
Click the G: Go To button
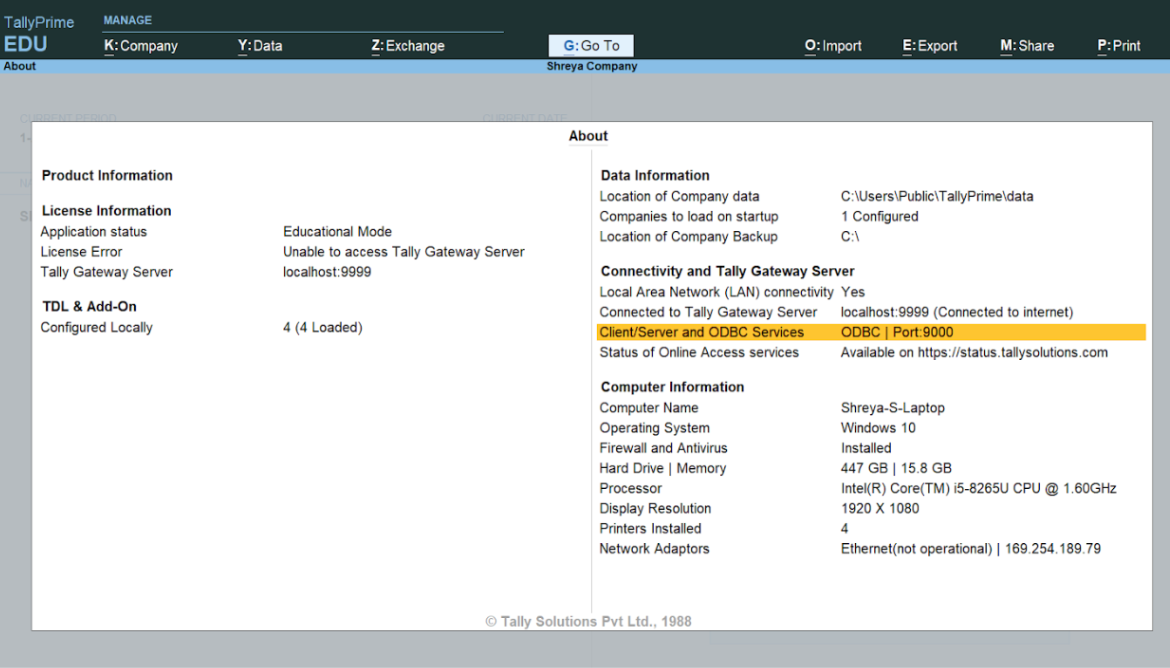(591, 46)
